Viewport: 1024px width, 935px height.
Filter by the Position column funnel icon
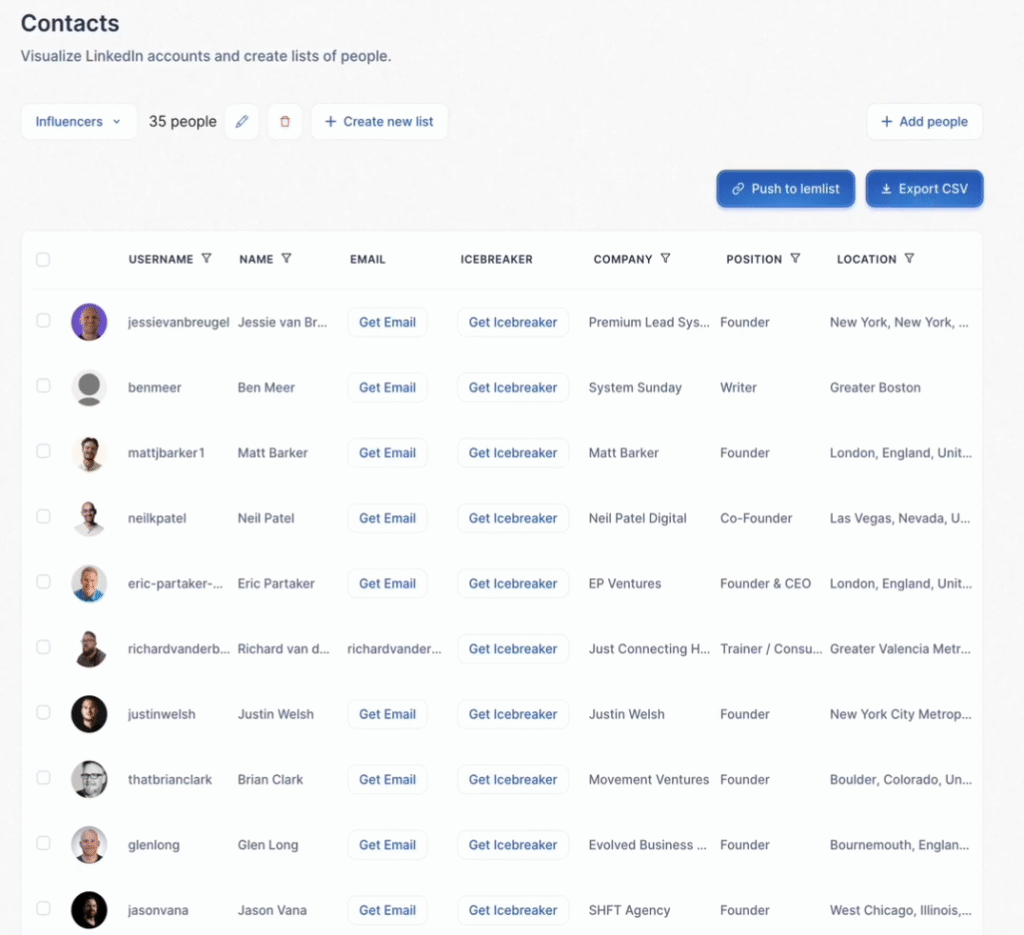pos(795,259)
